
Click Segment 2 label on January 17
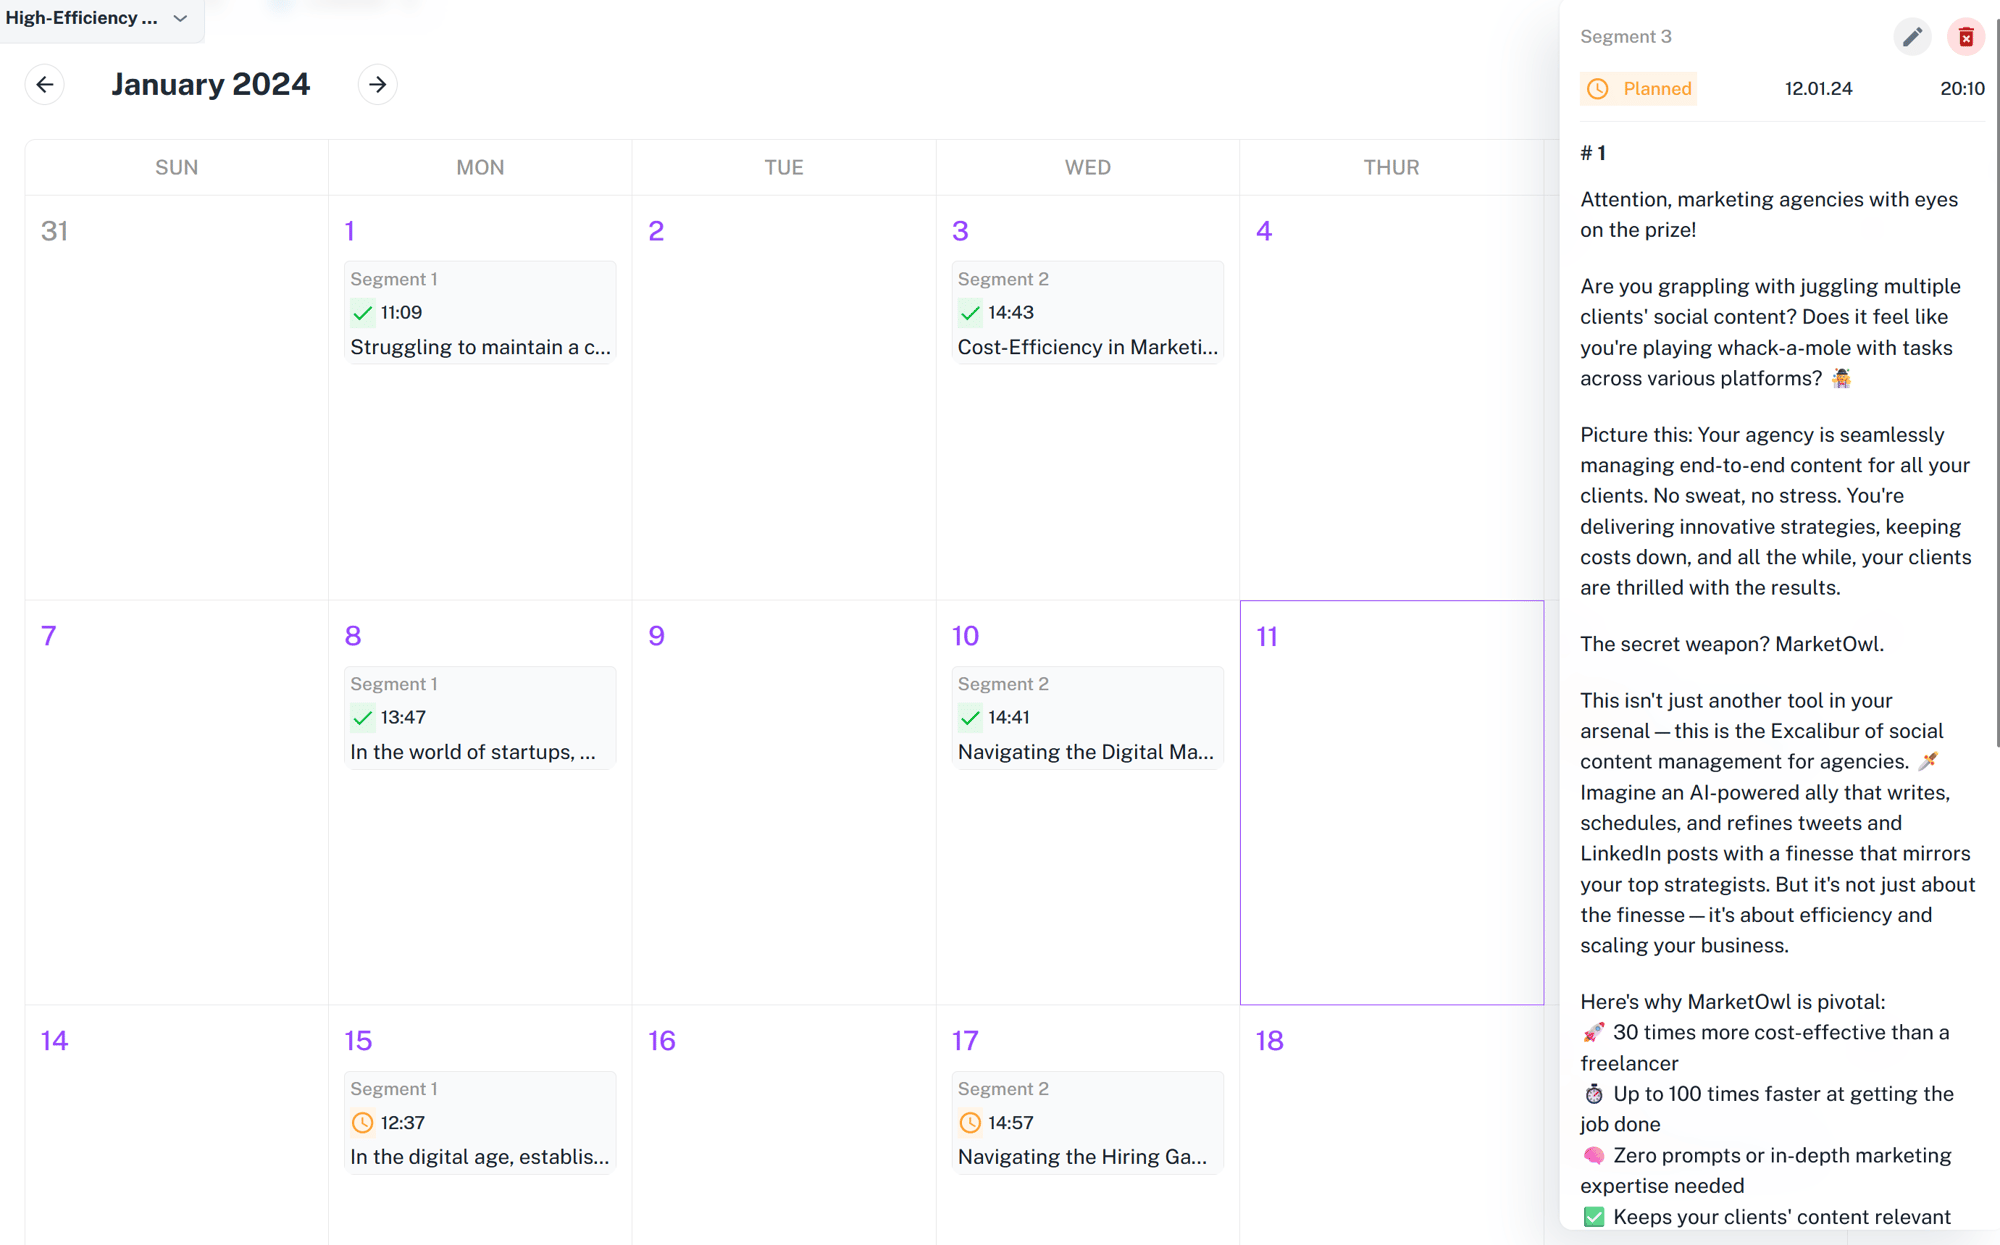pyautogui.click(x=1003, y=1090)
